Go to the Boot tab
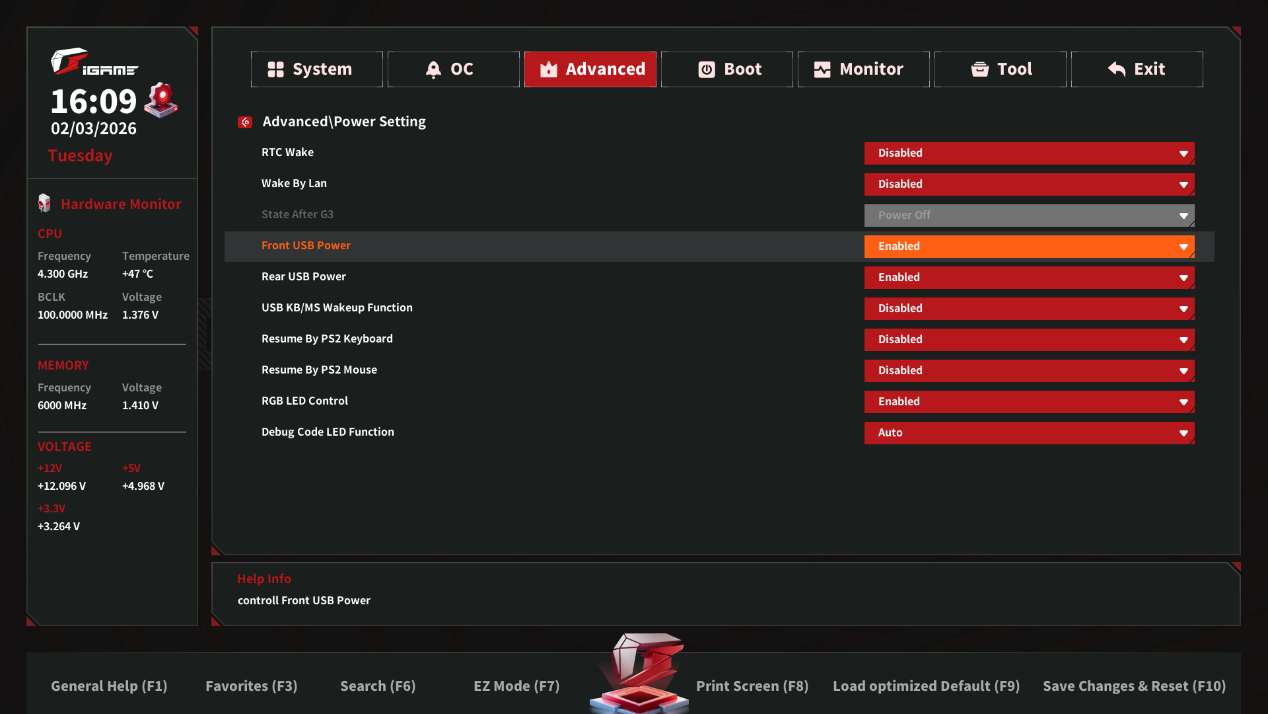The image size is (1268, 714). 727,69
